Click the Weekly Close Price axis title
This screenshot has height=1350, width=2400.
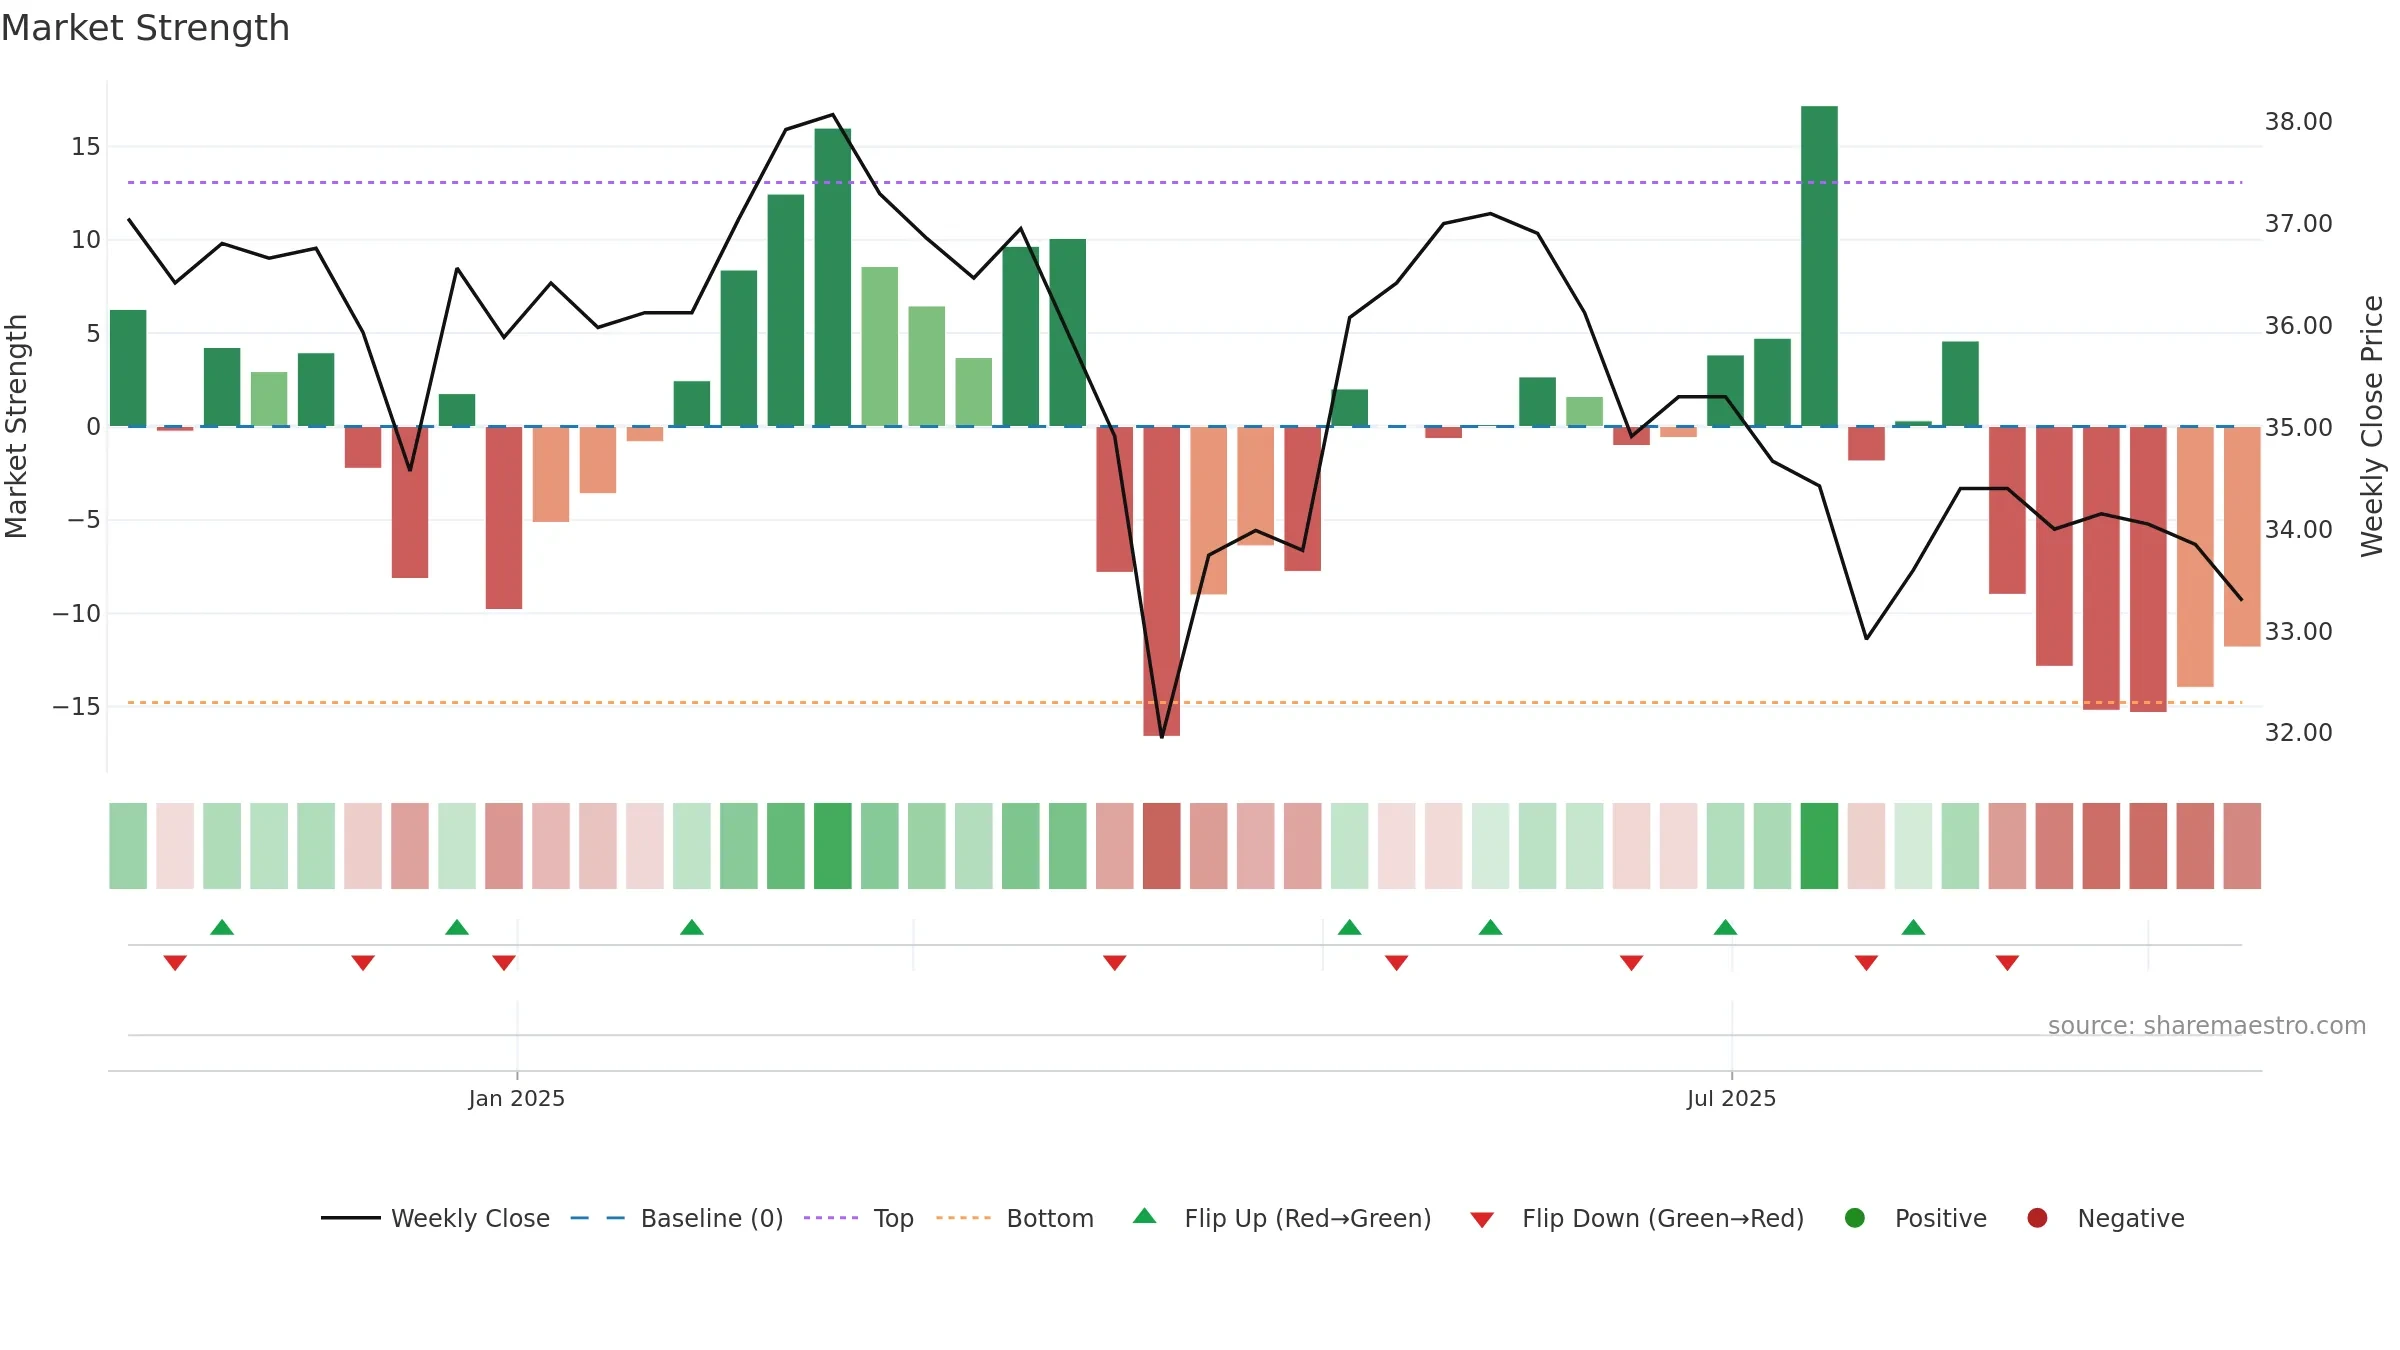click(x=2372, y=426)
